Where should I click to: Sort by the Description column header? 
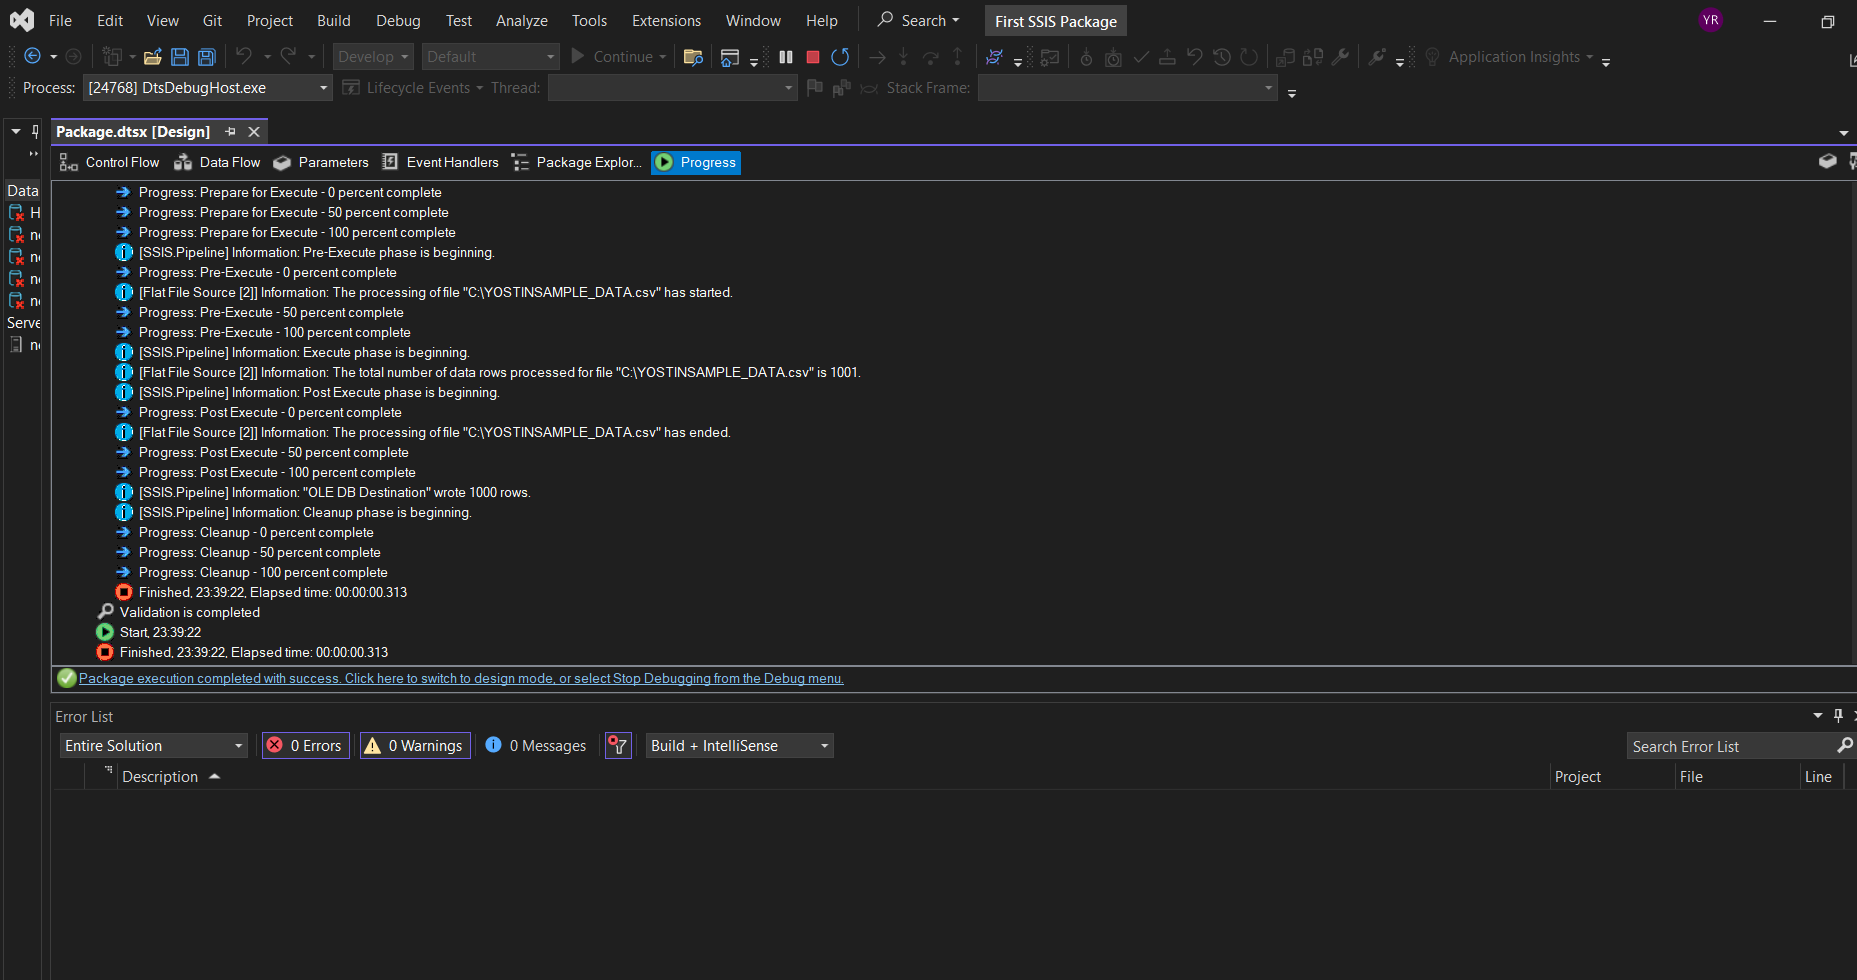[160, 776]
